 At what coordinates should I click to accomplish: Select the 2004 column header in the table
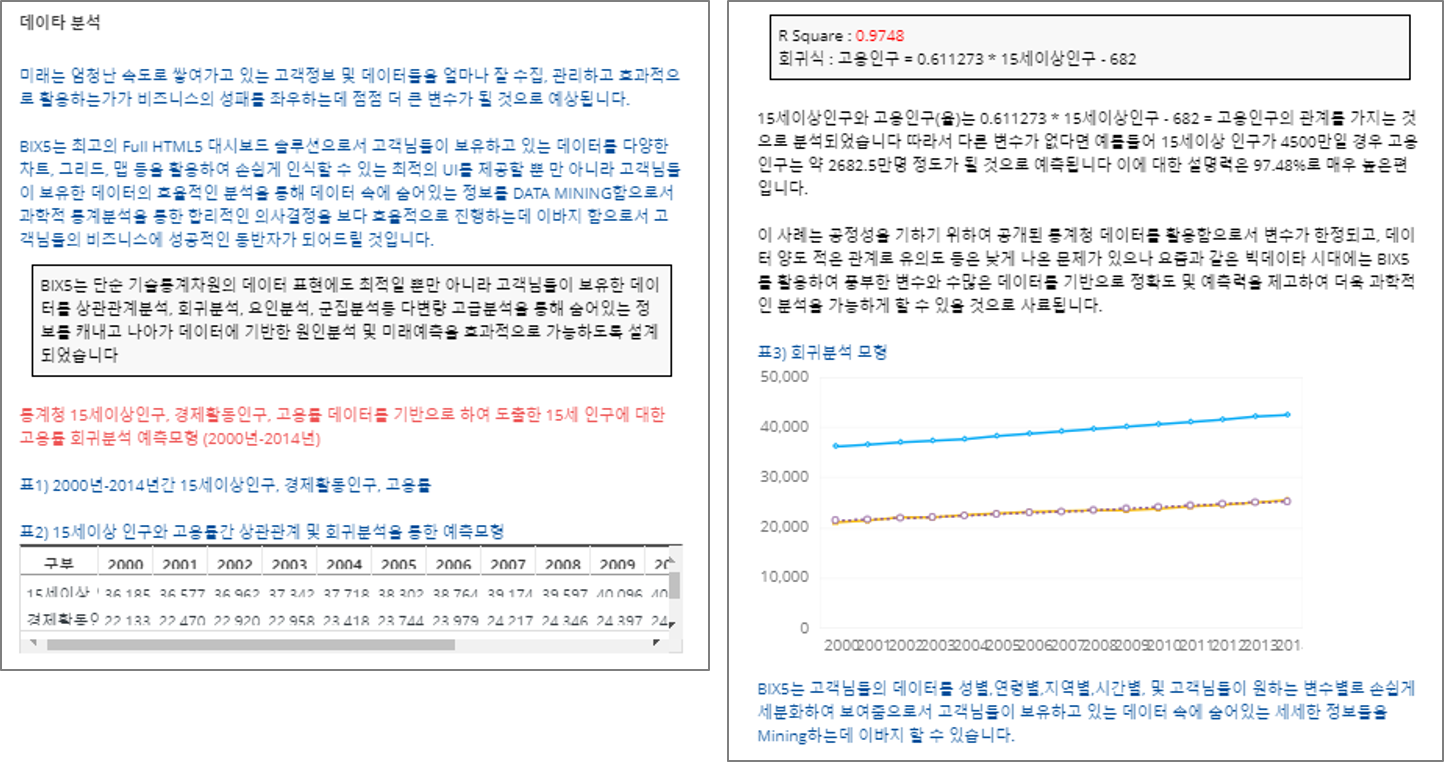pos(344,562)
